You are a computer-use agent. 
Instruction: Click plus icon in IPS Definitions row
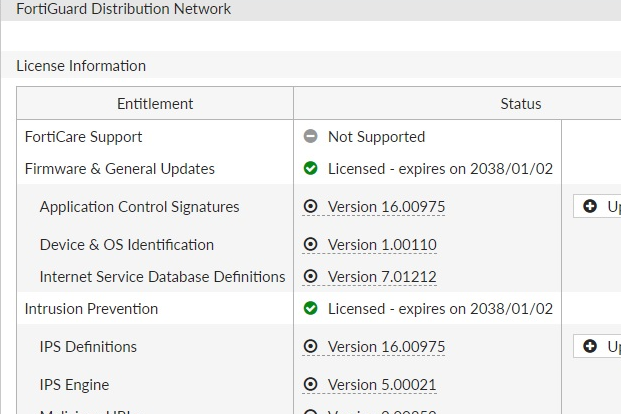[590, 346]
